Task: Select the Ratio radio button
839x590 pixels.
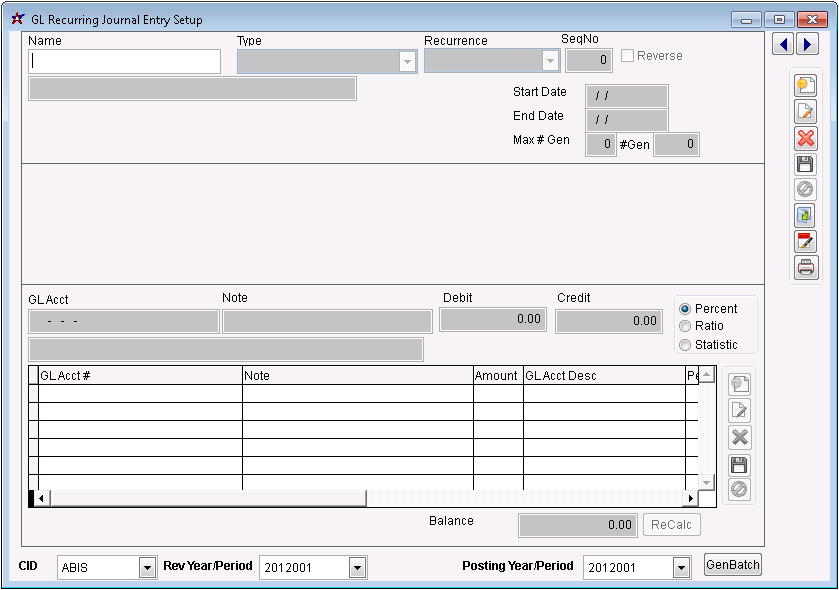Action: (685, 326)
